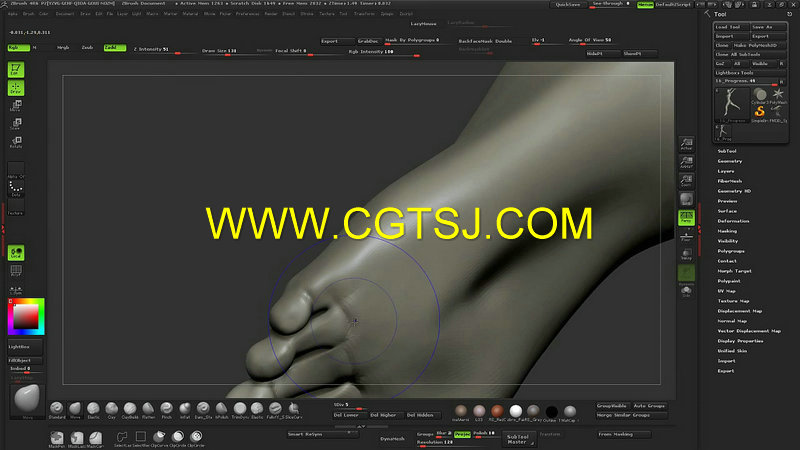The image size is (800, 450).
Task: Pick the Pinch brush icon
Action: 167,409
